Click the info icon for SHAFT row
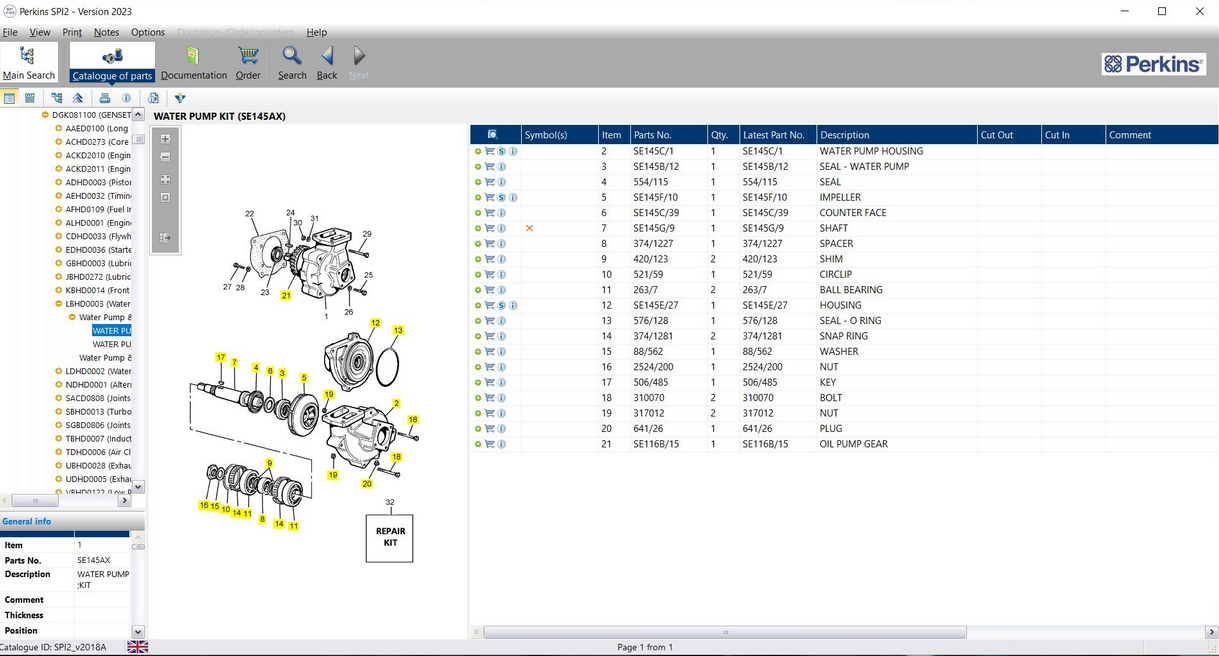The height and width of the screenshot is (656, 1219). pos(501,228)
